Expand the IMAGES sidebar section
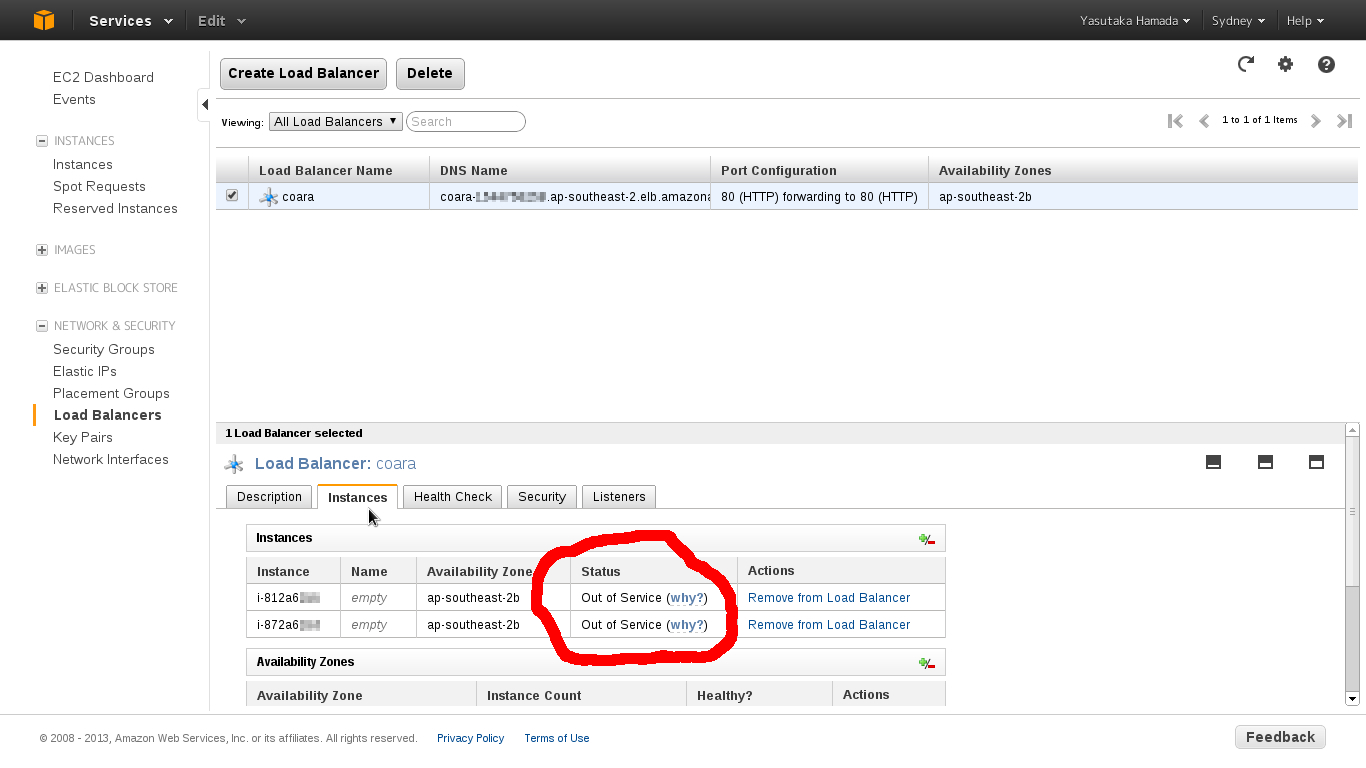This screenshot has width=1366, height=768. click(41, 250)
